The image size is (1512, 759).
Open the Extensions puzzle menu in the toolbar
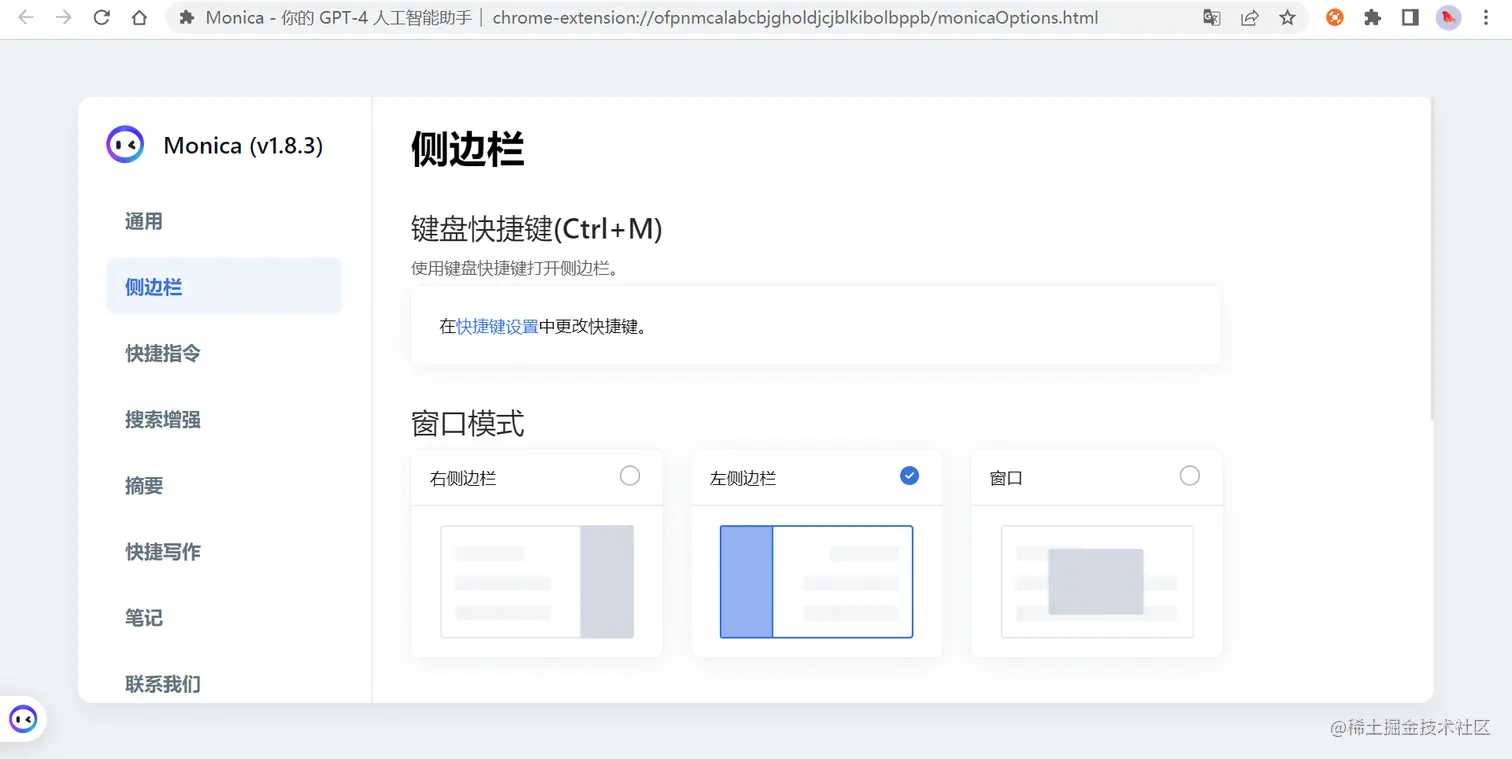tap(1372, 18)
